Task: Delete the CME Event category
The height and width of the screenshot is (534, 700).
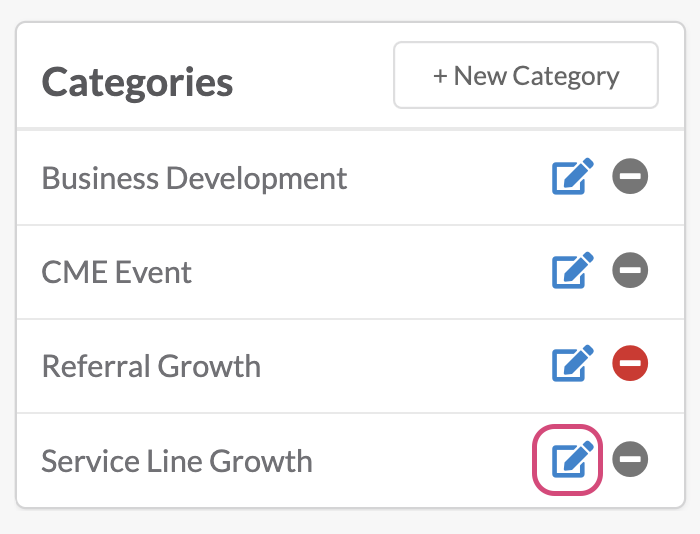Action: click(630, 270)
